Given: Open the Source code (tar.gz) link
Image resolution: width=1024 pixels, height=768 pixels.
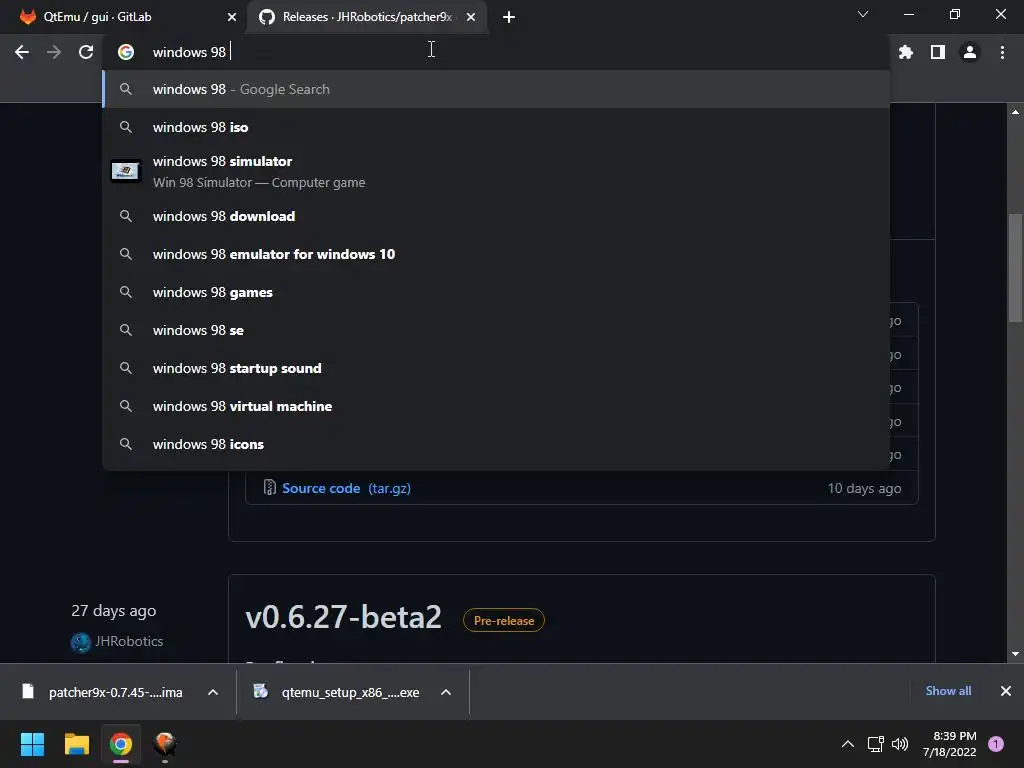Looking at the screenshot, I should coord(346,488).
